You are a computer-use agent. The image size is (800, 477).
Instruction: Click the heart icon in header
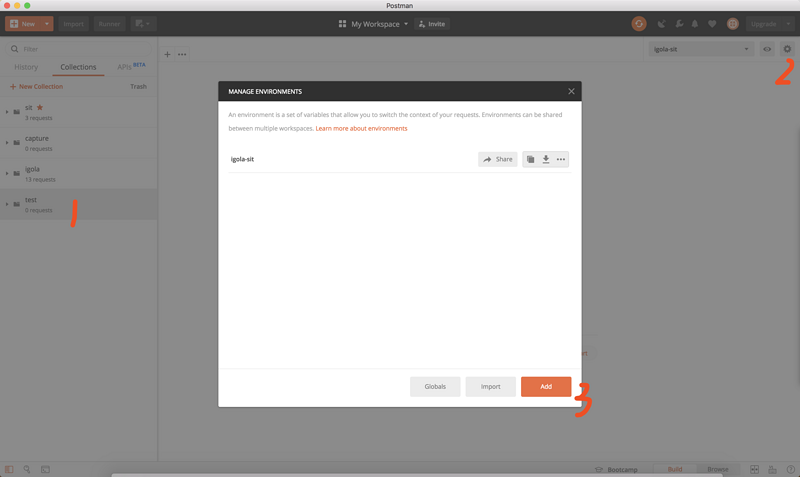coord(712,24)
